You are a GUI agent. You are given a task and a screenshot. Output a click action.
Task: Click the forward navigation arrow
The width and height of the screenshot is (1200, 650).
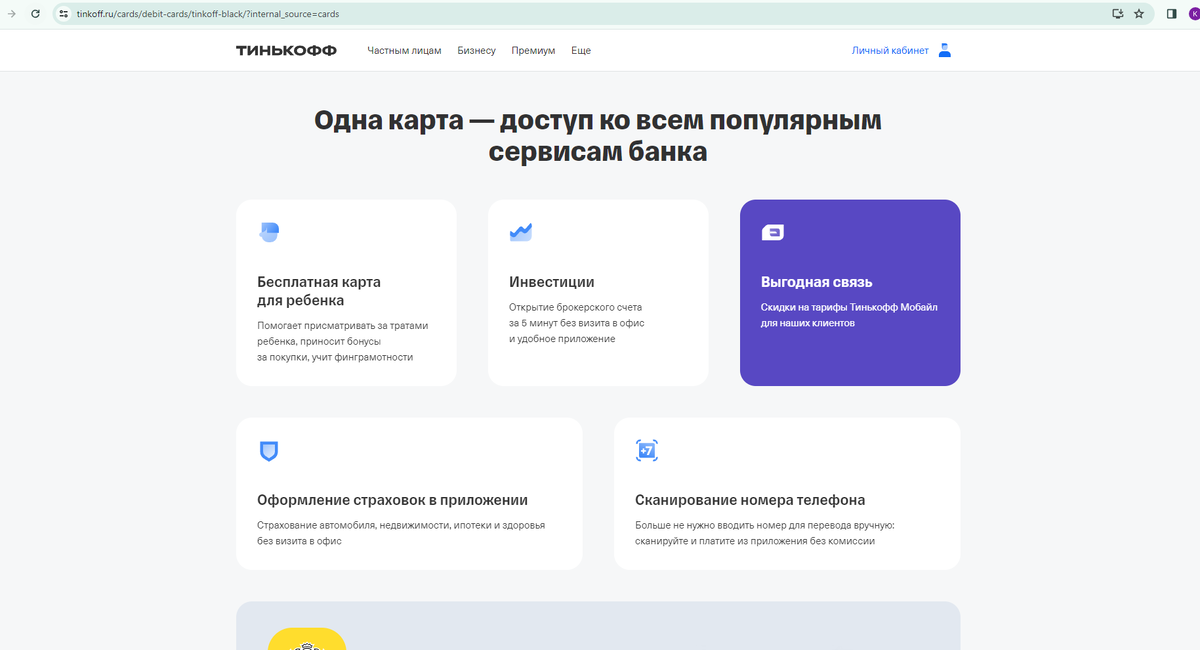click(11, 14)
